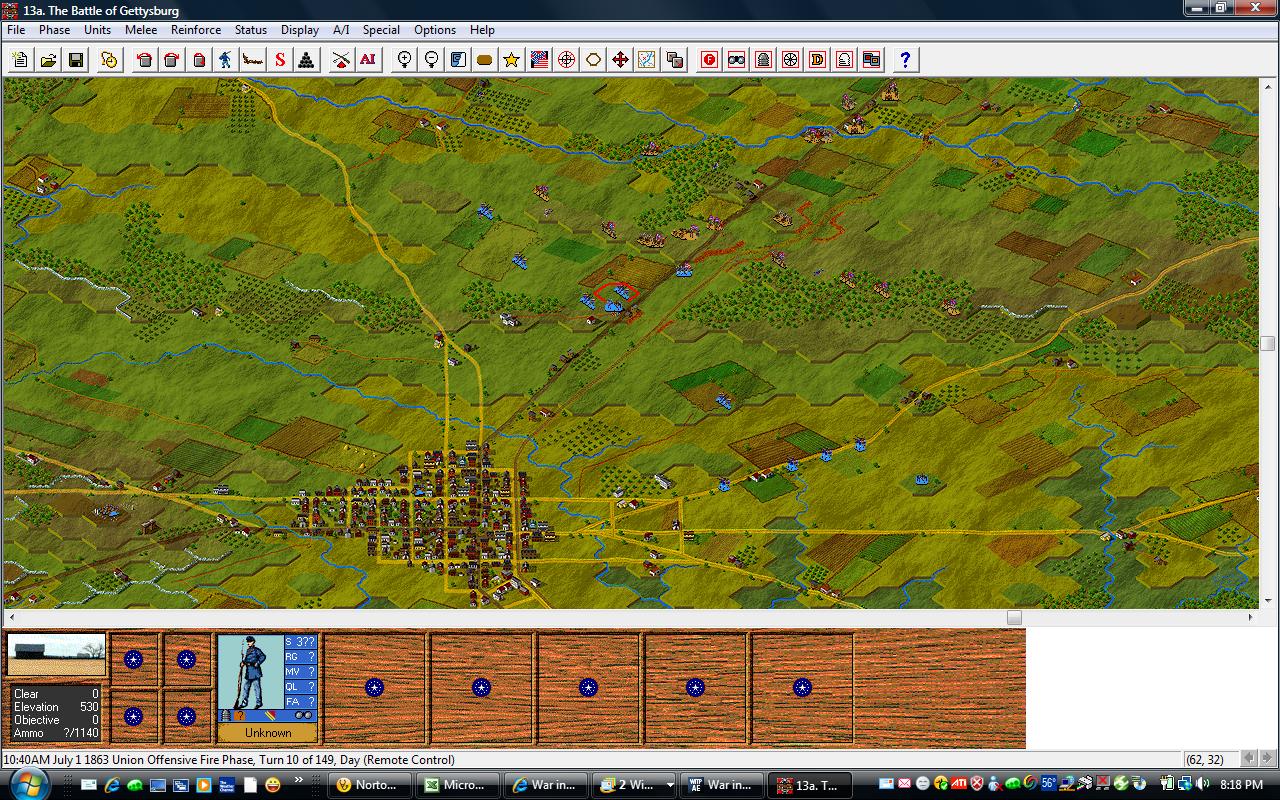Click the next phase clock icon
The image size is (1280, 800).
pos(109,60)
